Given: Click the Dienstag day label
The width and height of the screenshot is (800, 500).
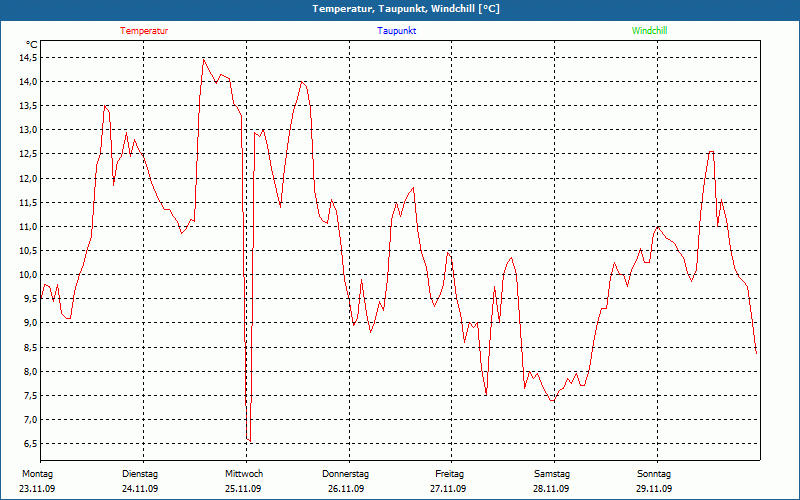Looking at the screenshot, I should 140,474.
